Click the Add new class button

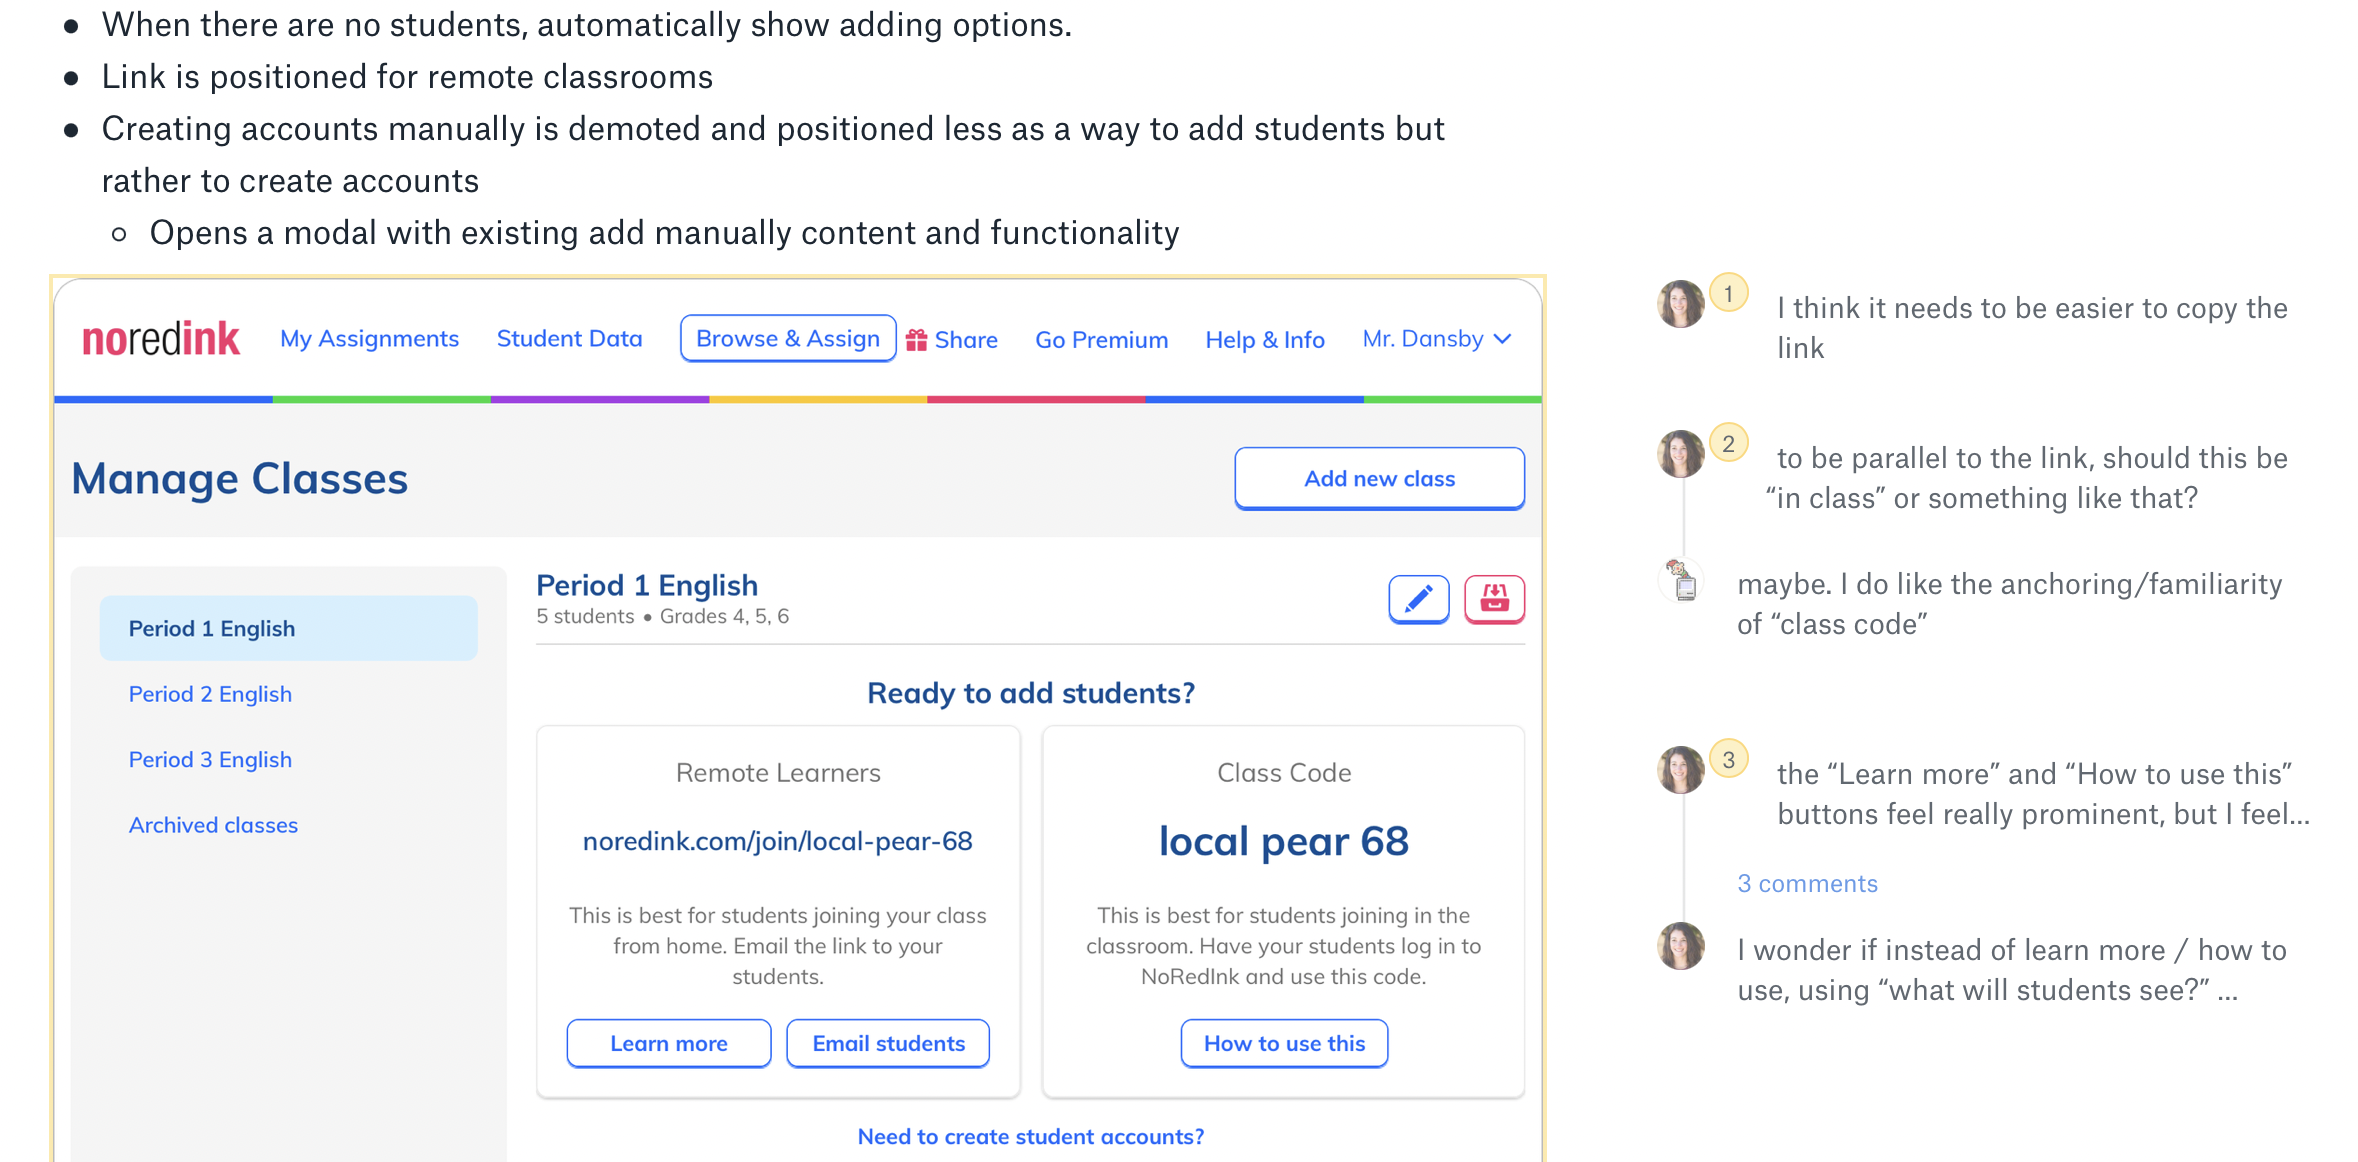tap(1379, 479)
